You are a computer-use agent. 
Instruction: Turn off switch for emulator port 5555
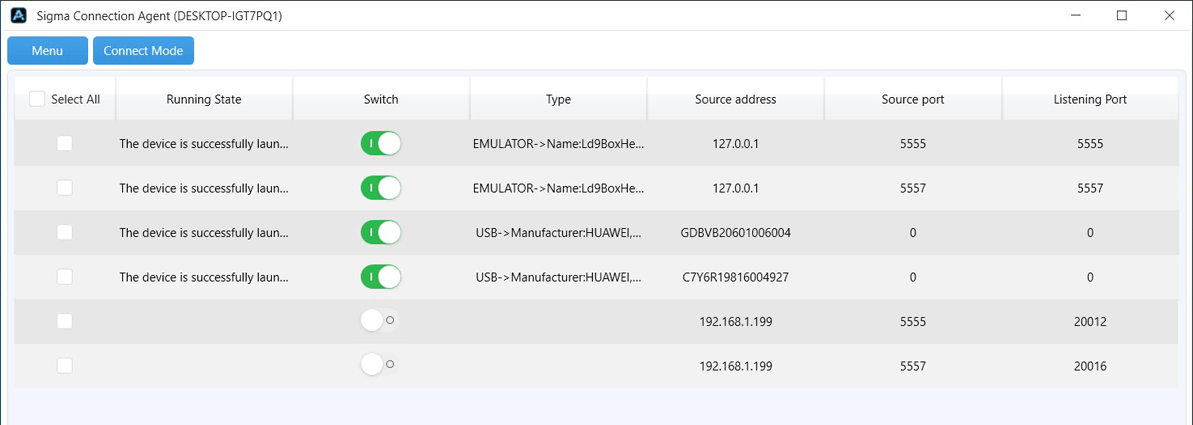pyautogui.click(x=381, y=143)
